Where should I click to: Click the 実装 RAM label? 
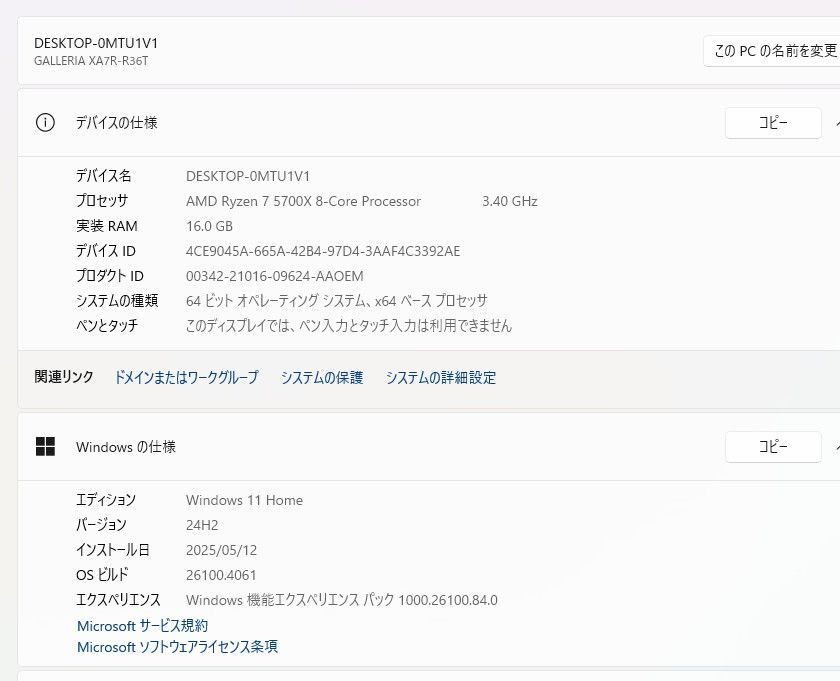[107, 226]
